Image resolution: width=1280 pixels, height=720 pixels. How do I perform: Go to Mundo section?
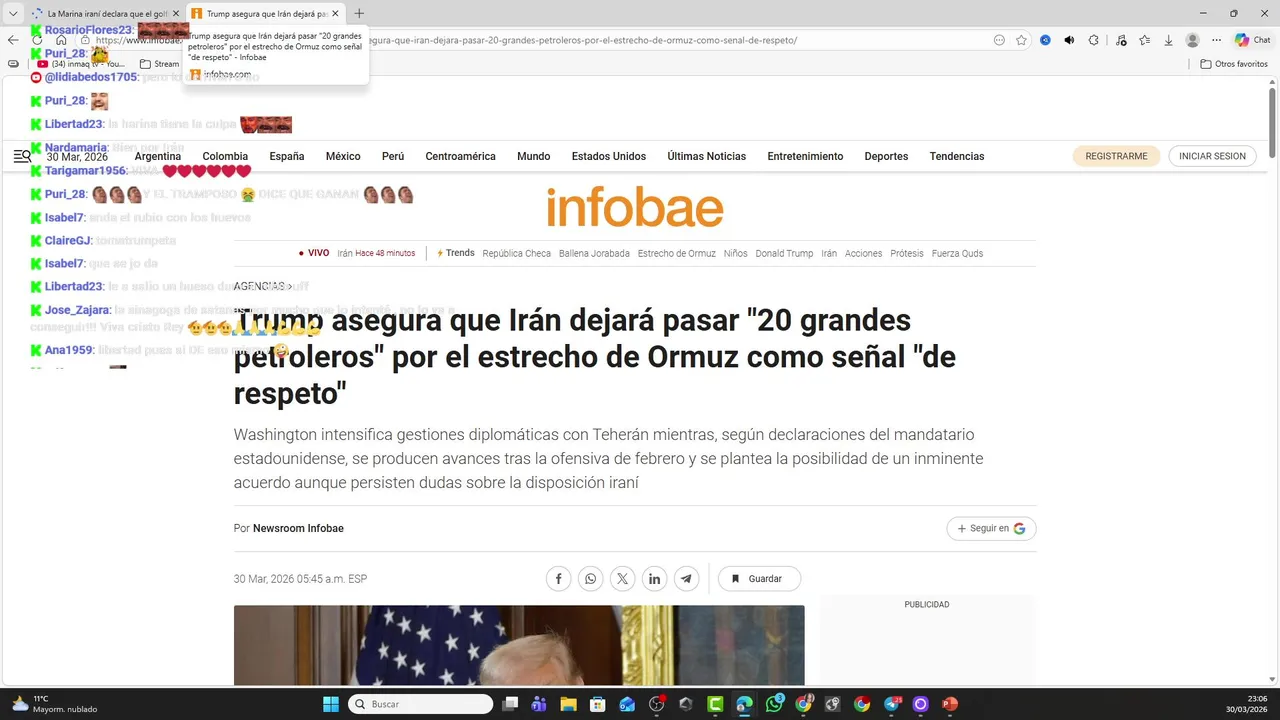pos(534,156)
